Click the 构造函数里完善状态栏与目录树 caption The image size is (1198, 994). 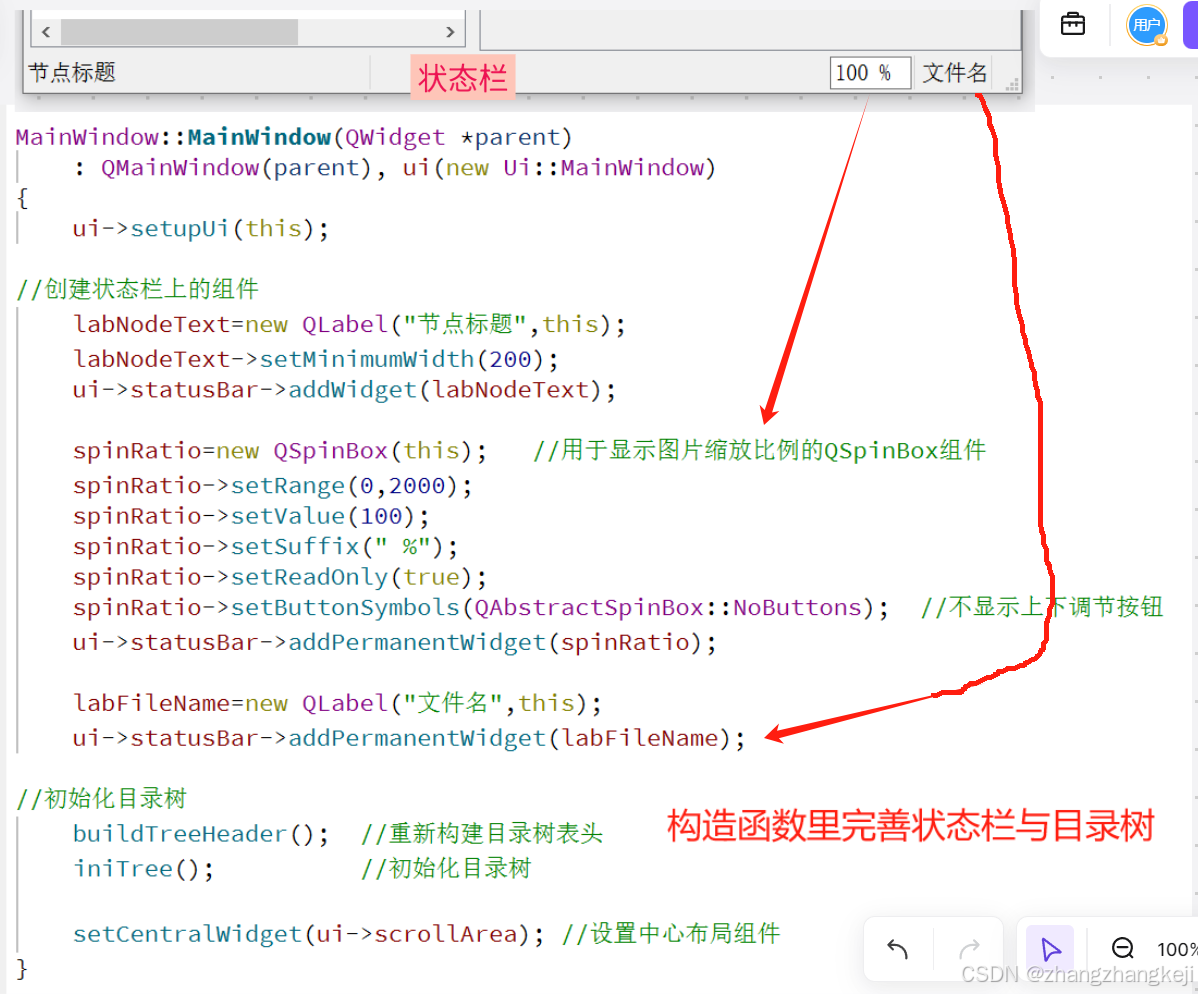[911, 826]
